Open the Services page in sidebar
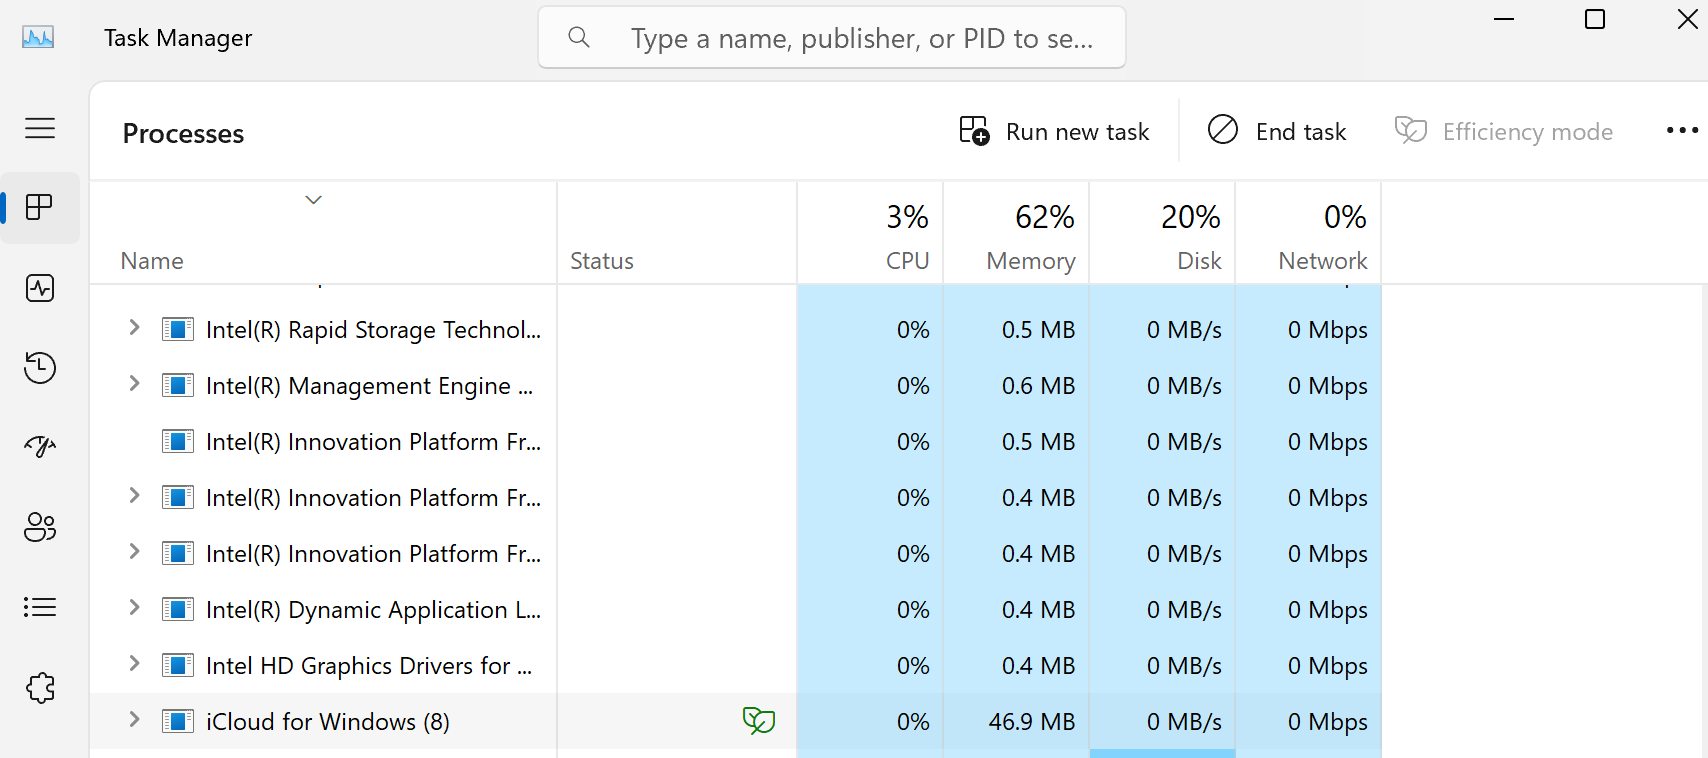This screenshot has height=758, width=1708. (40, 687)
